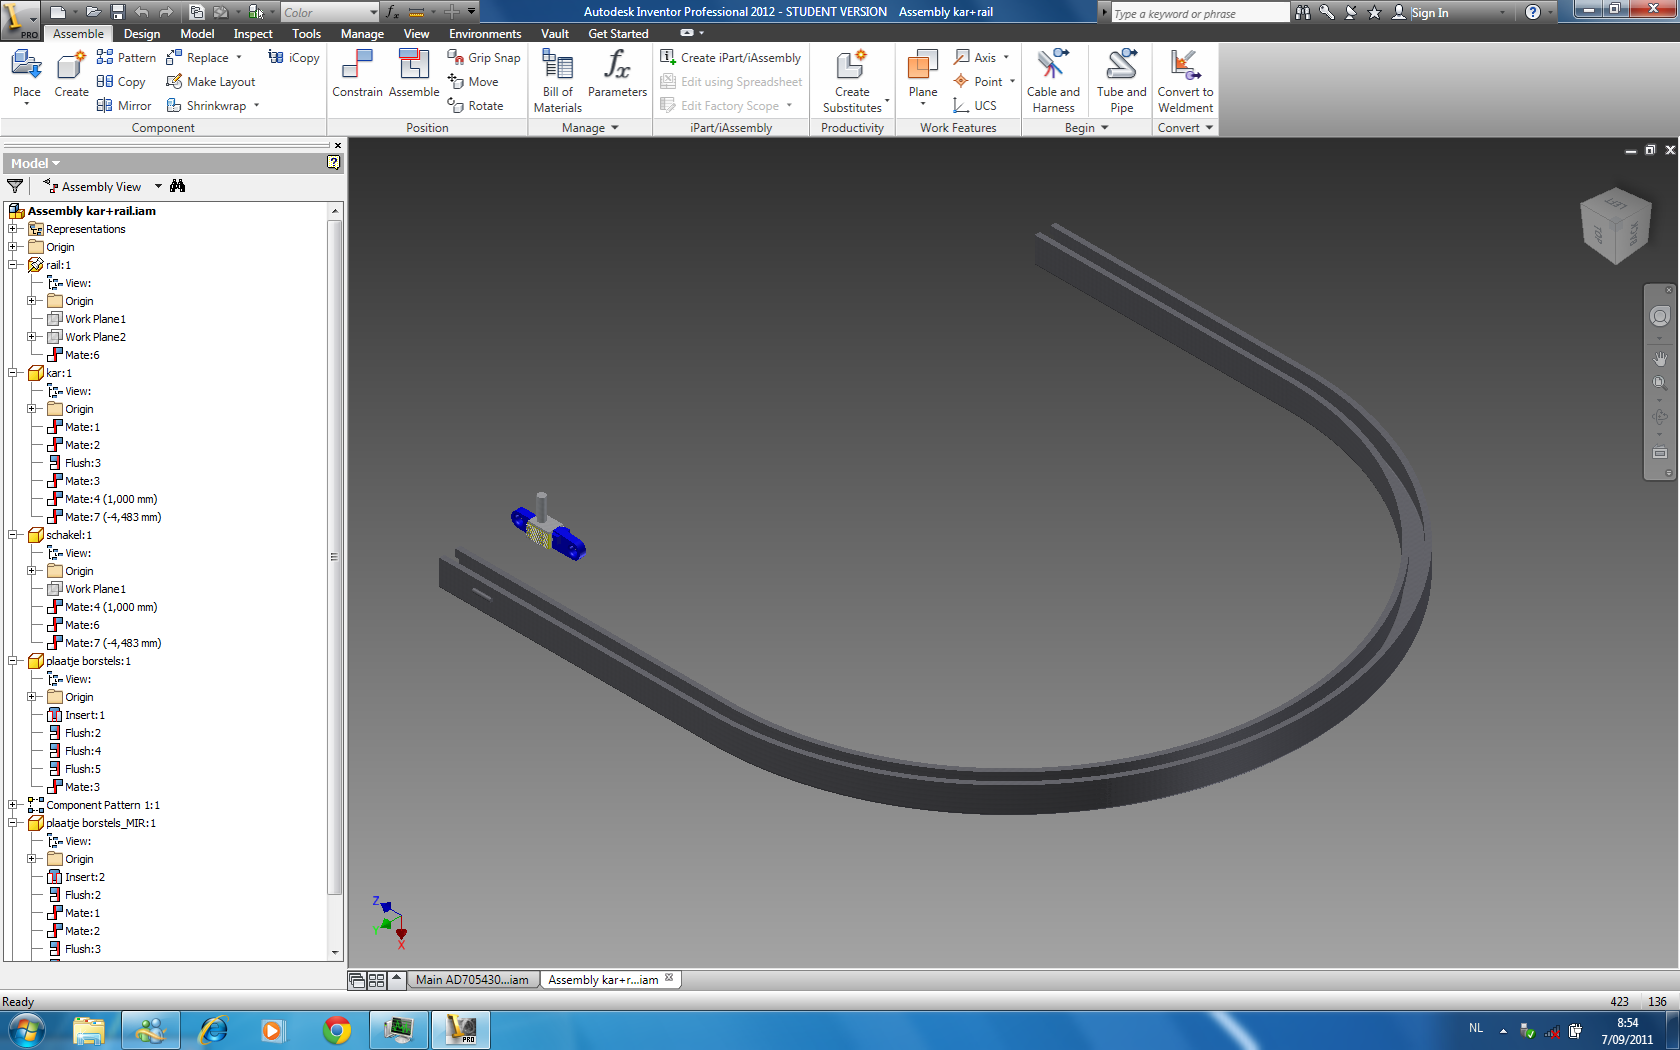Open the Color style combo box
Image resolution: width=1680 pixels, height=1050 pixels.
(329, 12)
